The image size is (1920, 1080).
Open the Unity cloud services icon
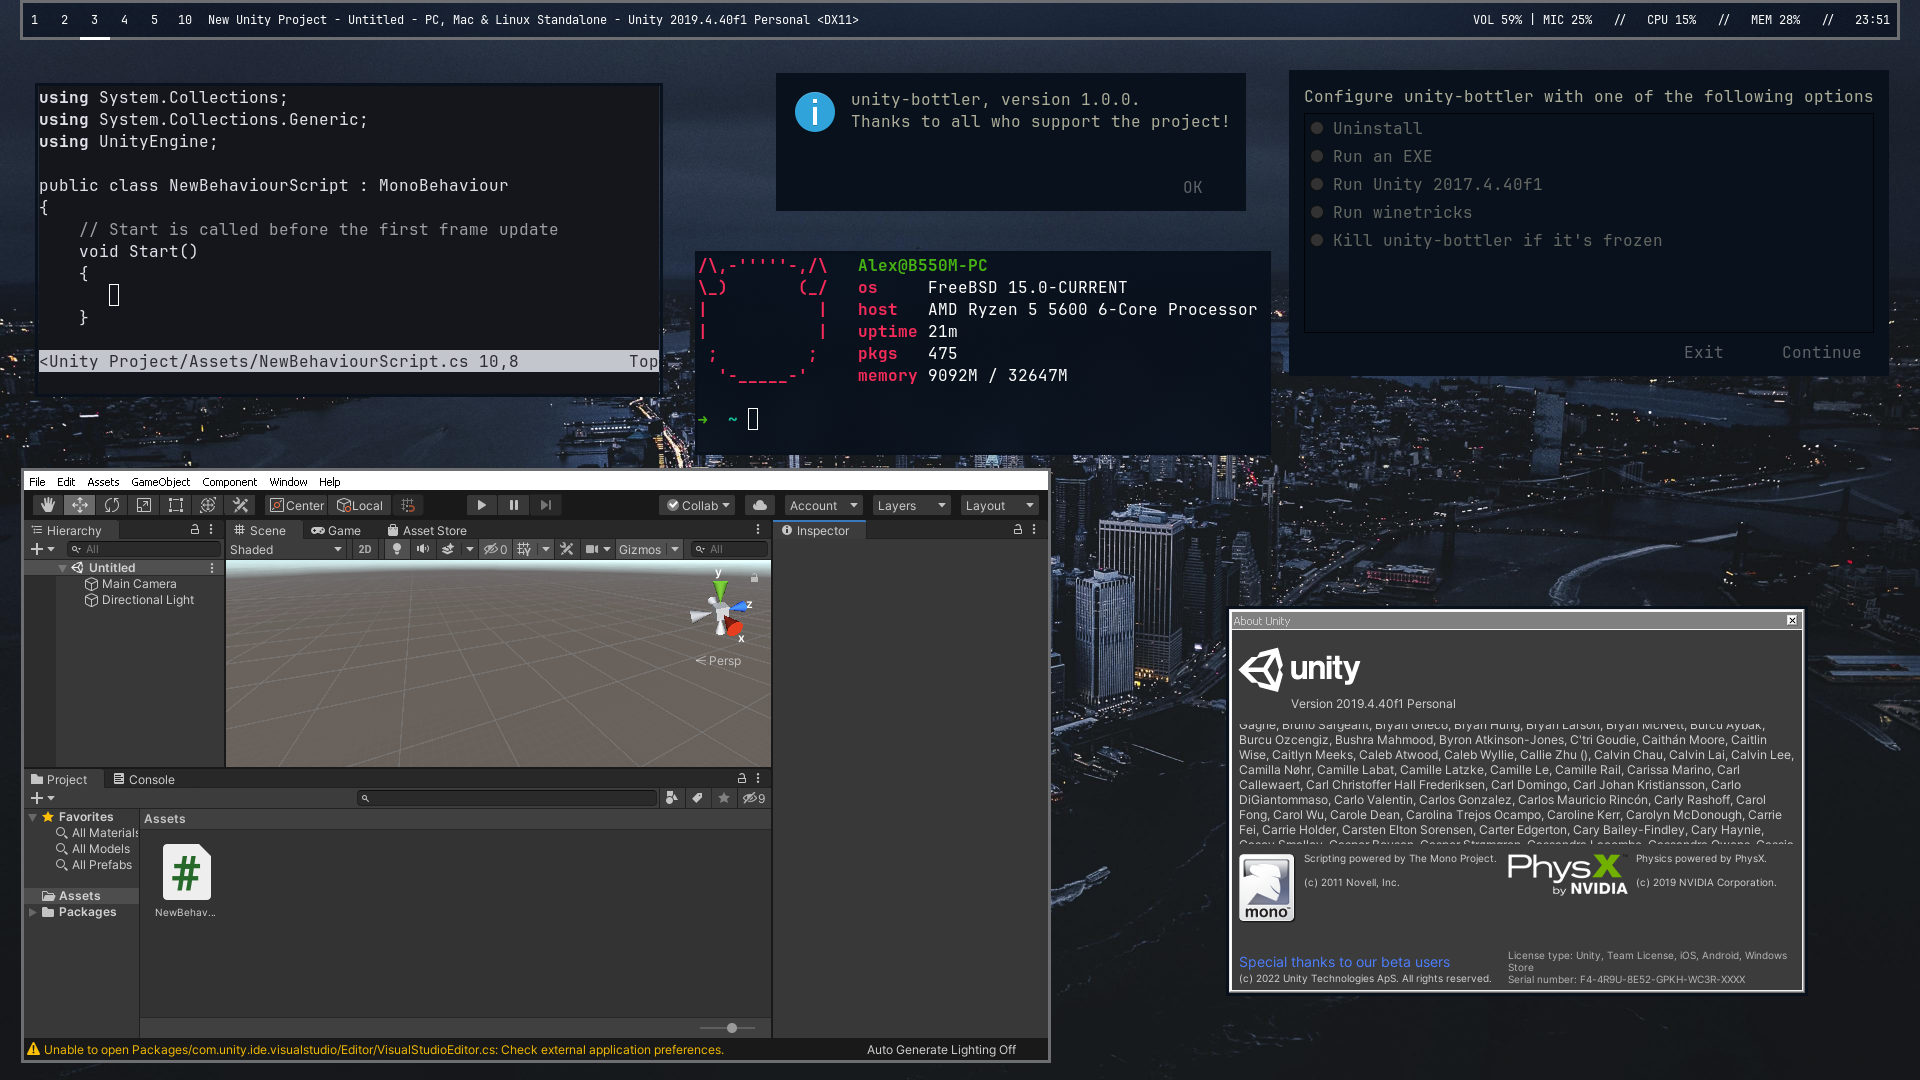[x=760, y=505]
